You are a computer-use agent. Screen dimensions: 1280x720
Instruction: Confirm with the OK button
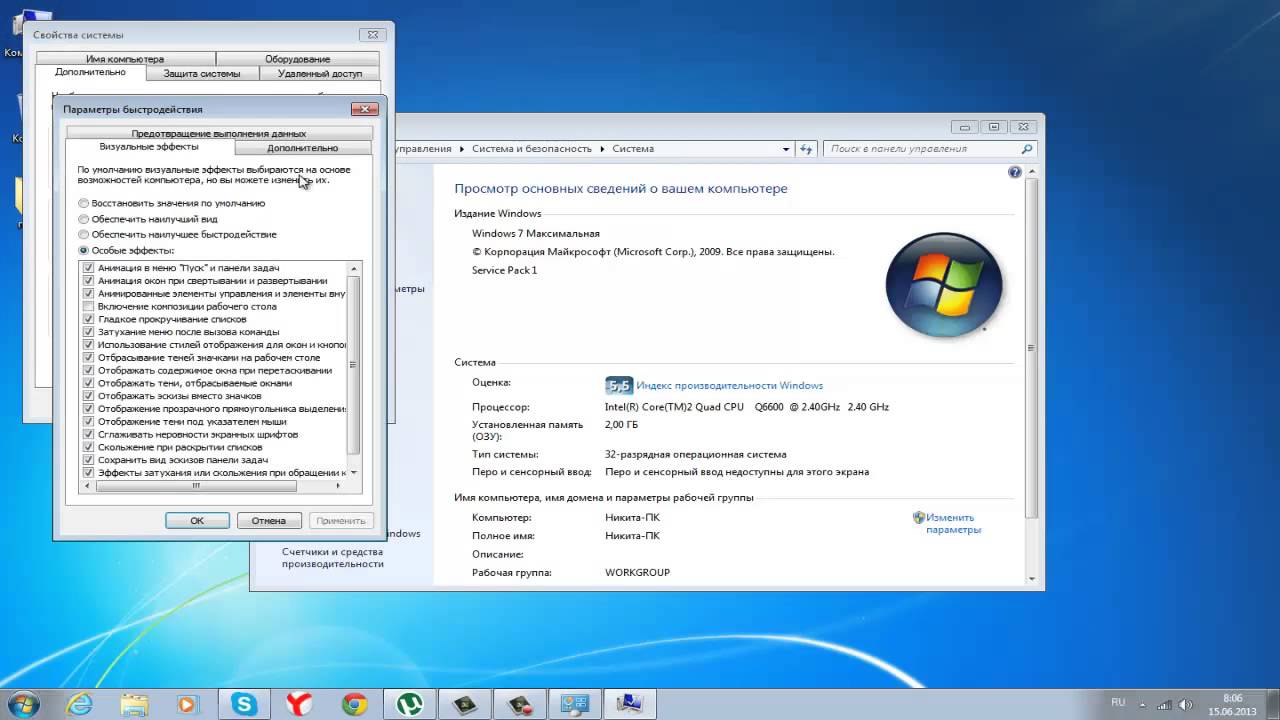coord(197,520)
